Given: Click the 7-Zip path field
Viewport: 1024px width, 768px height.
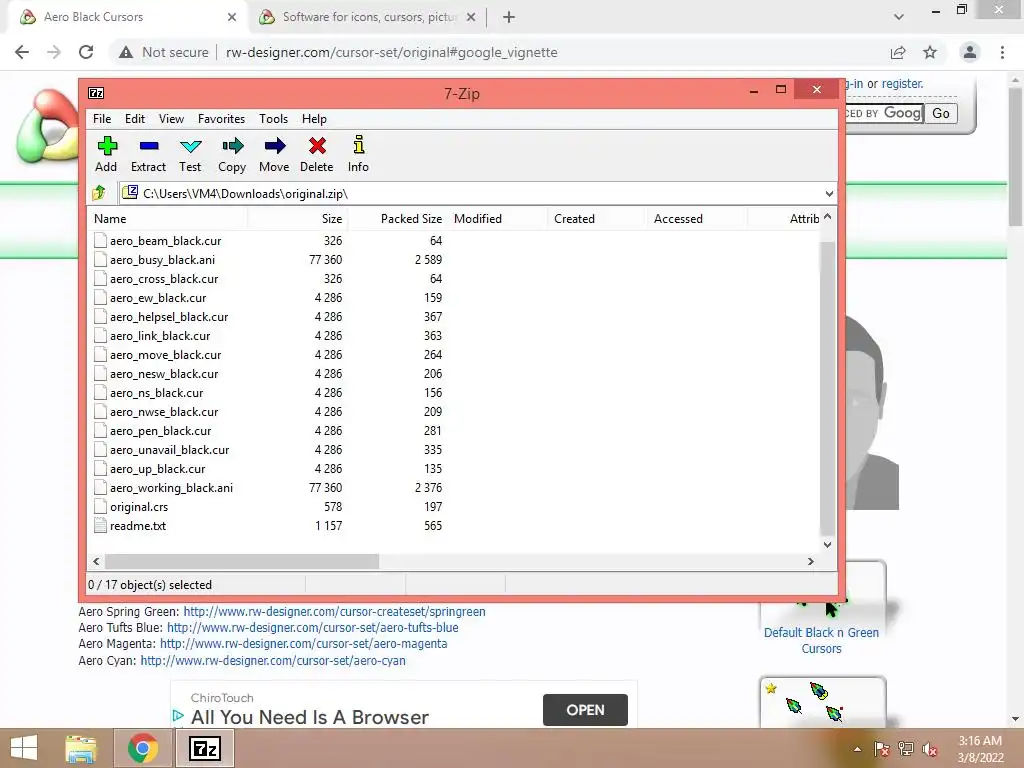Looking at the screenshot, I should [477, 193].
